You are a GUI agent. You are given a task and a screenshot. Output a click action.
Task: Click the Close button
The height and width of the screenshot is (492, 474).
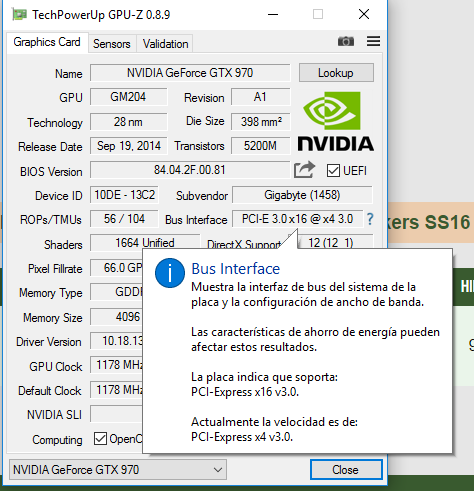346,470
